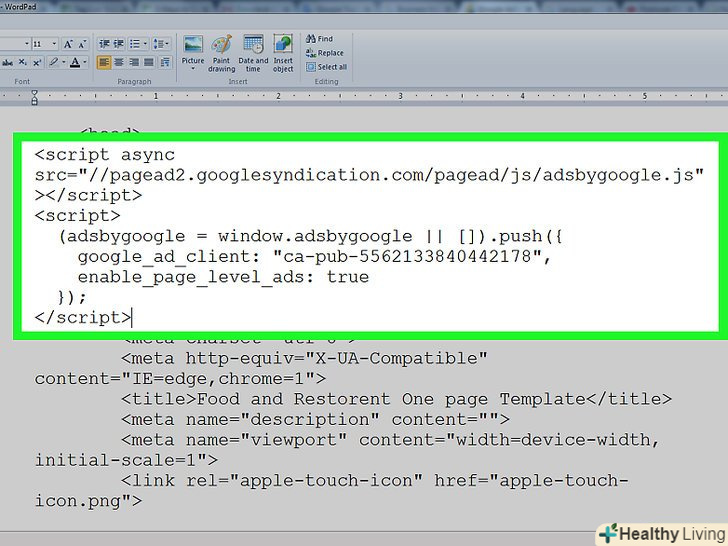Open the line spacing menu
728x546 pixels.
click(x=161, y=44)
